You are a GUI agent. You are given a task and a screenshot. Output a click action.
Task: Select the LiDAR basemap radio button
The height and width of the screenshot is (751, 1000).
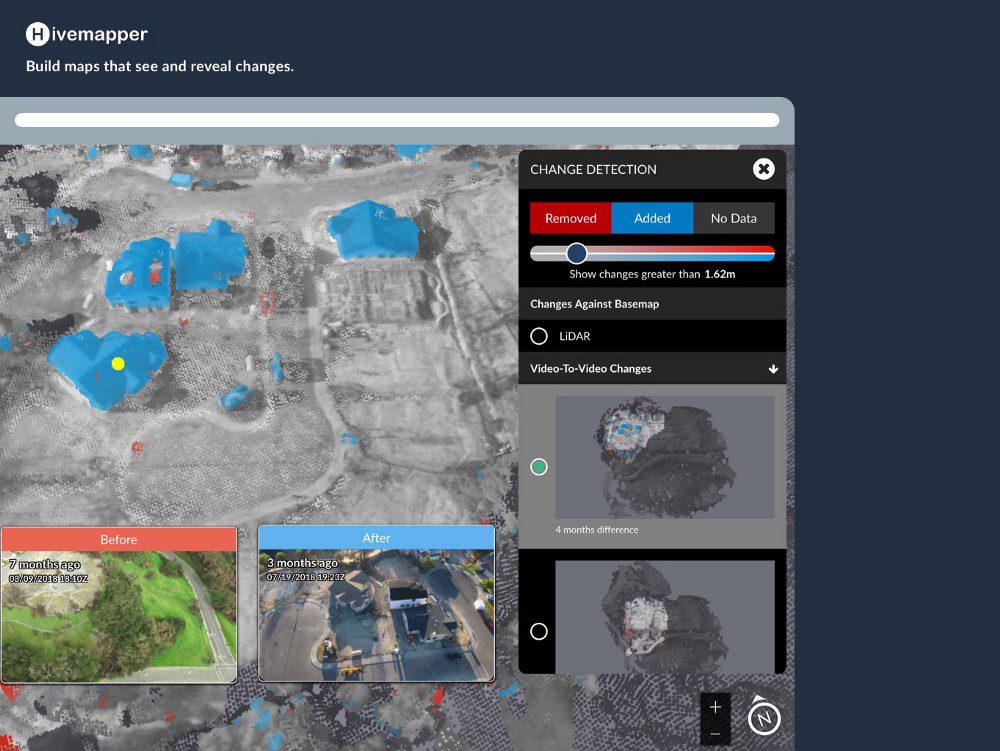[x=539, y=336]
